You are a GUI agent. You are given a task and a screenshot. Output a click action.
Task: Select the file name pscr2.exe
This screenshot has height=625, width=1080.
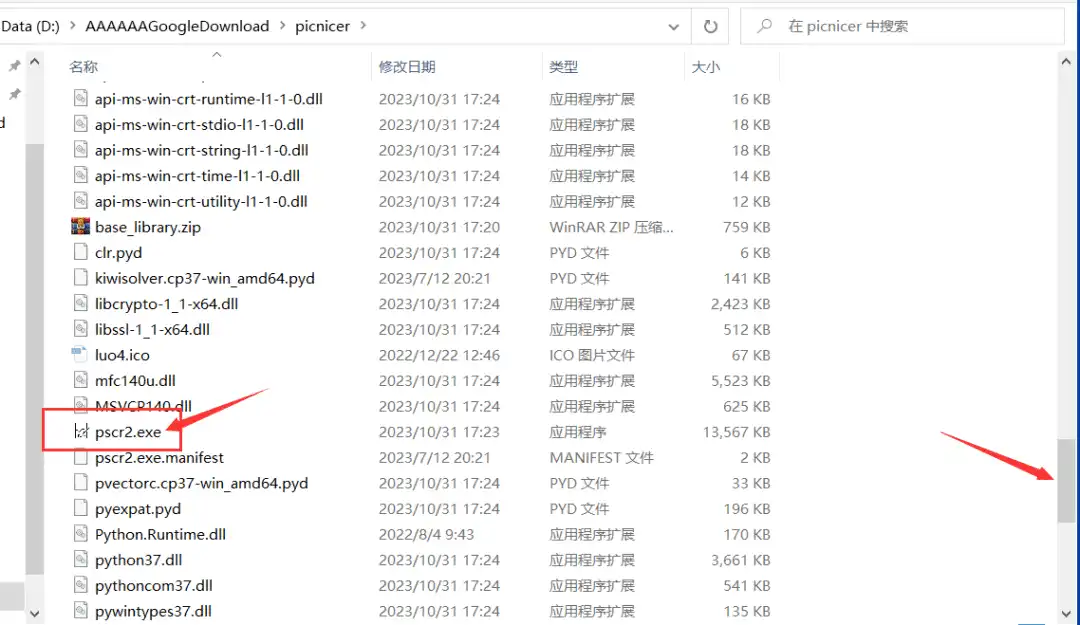tap(128, 432)
